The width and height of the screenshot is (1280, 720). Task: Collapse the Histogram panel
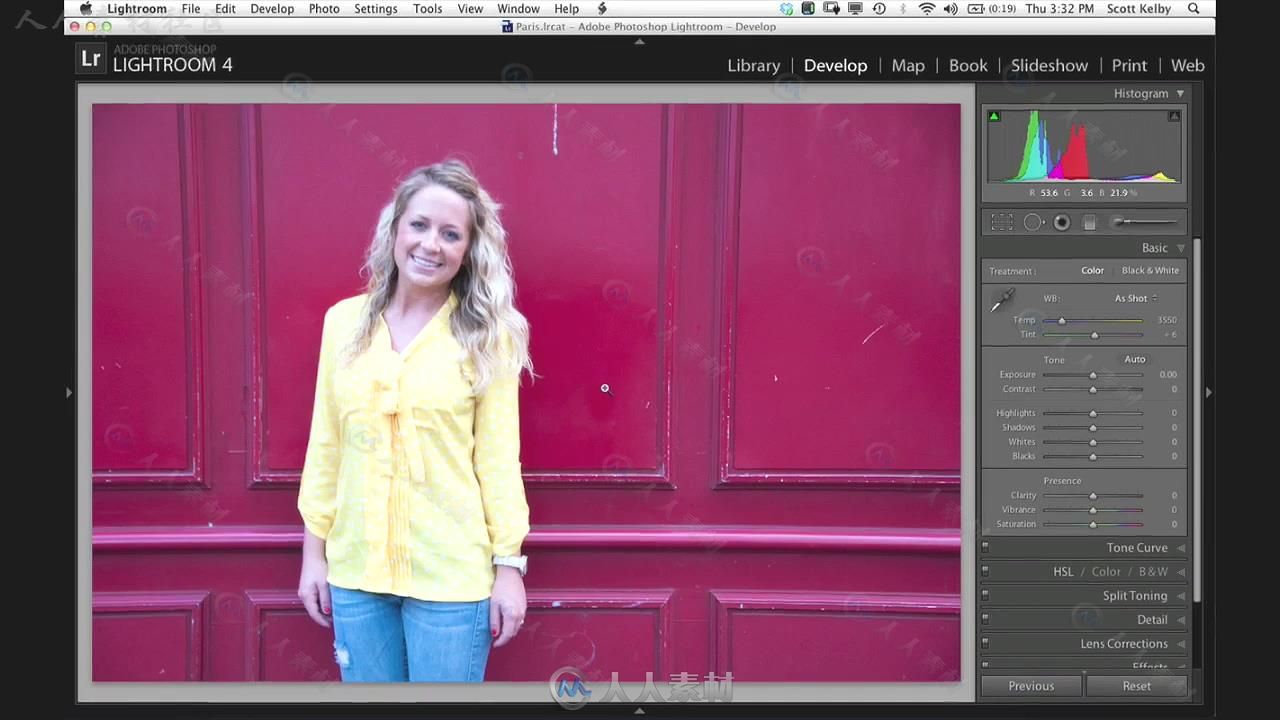[1180, 94]
